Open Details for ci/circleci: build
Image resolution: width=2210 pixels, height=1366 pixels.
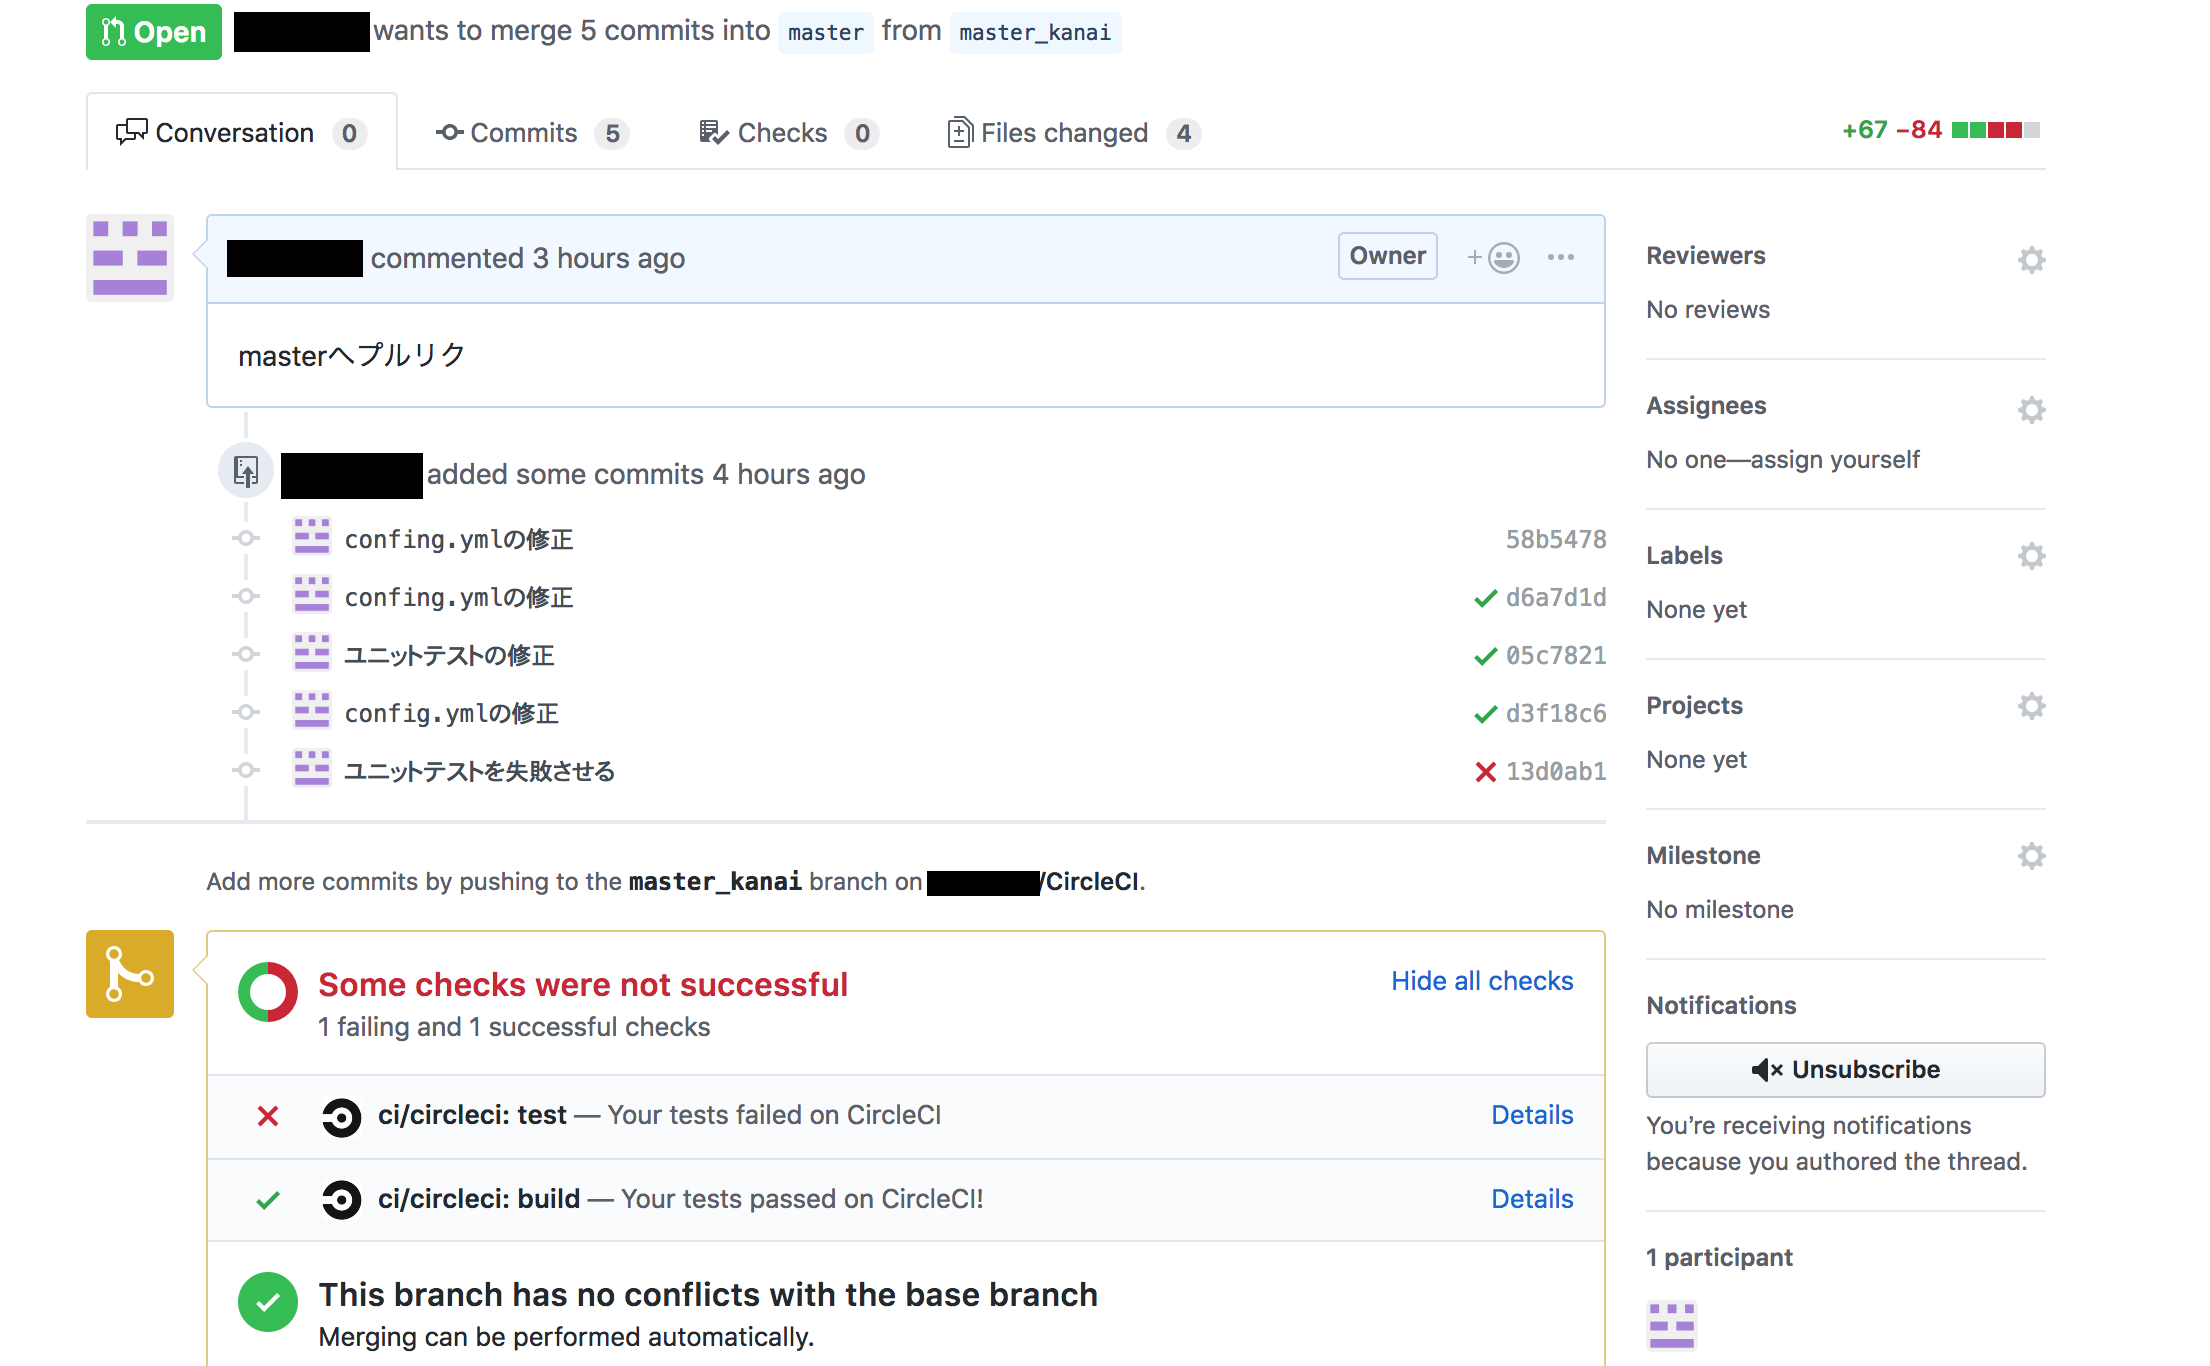coord(1532,1199)
